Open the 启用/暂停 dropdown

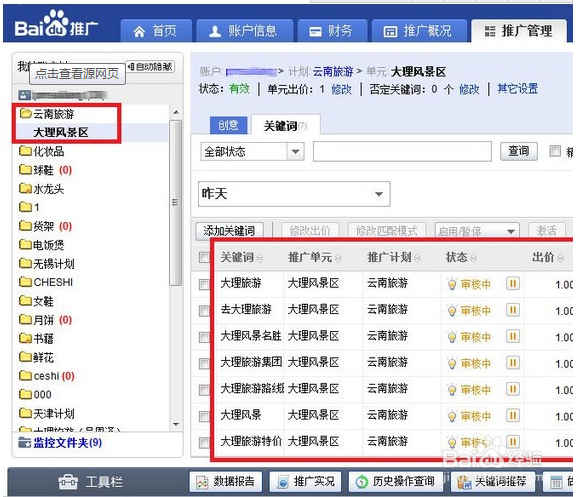[477, 231]
